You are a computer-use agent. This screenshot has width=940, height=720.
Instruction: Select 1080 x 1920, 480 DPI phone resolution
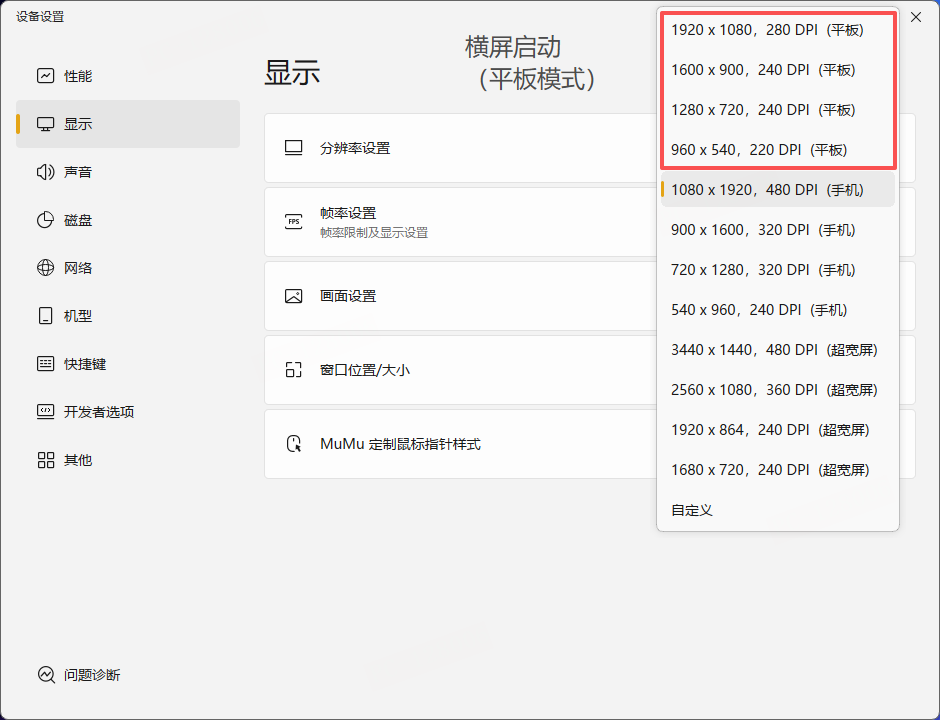pos(778,190)
